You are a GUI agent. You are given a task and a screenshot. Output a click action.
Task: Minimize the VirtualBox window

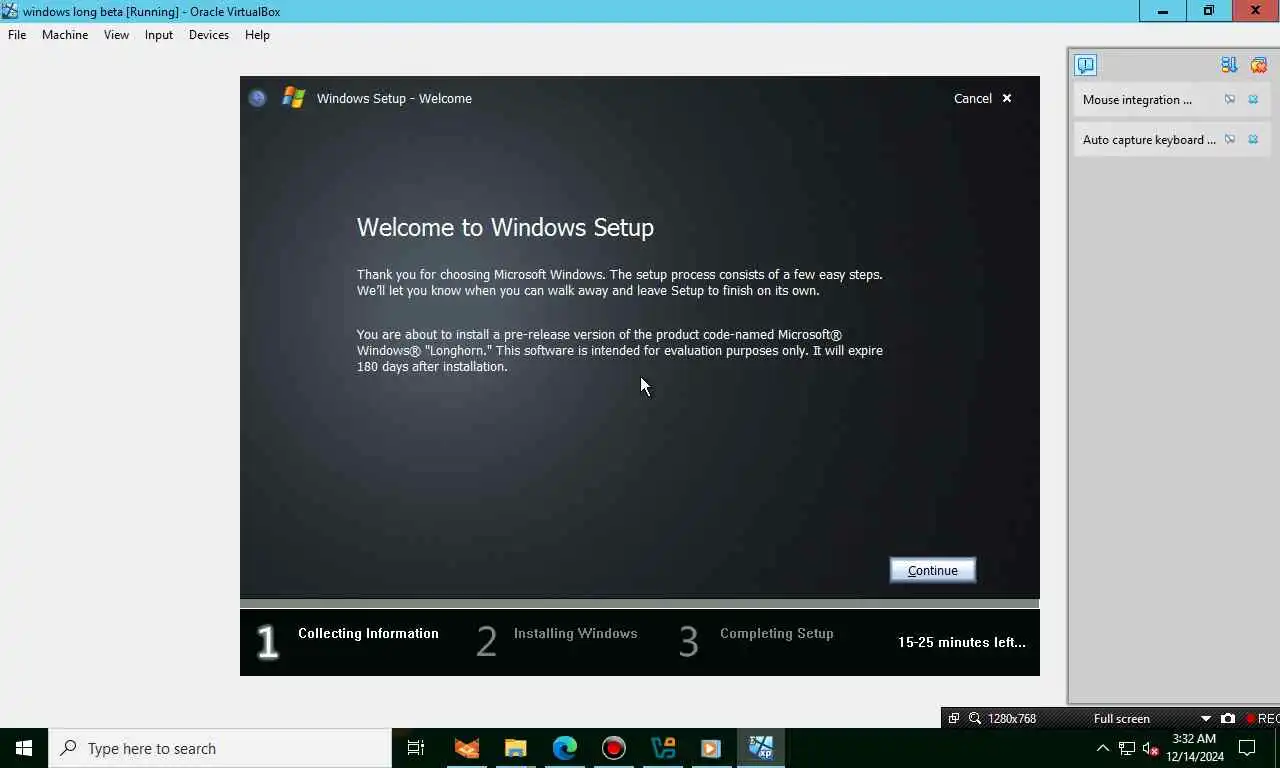point(1163,11)
